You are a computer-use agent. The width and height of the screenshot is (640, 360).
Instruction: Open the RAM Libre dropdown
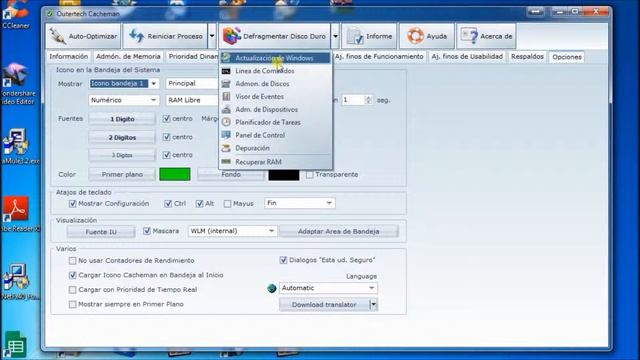192,100
